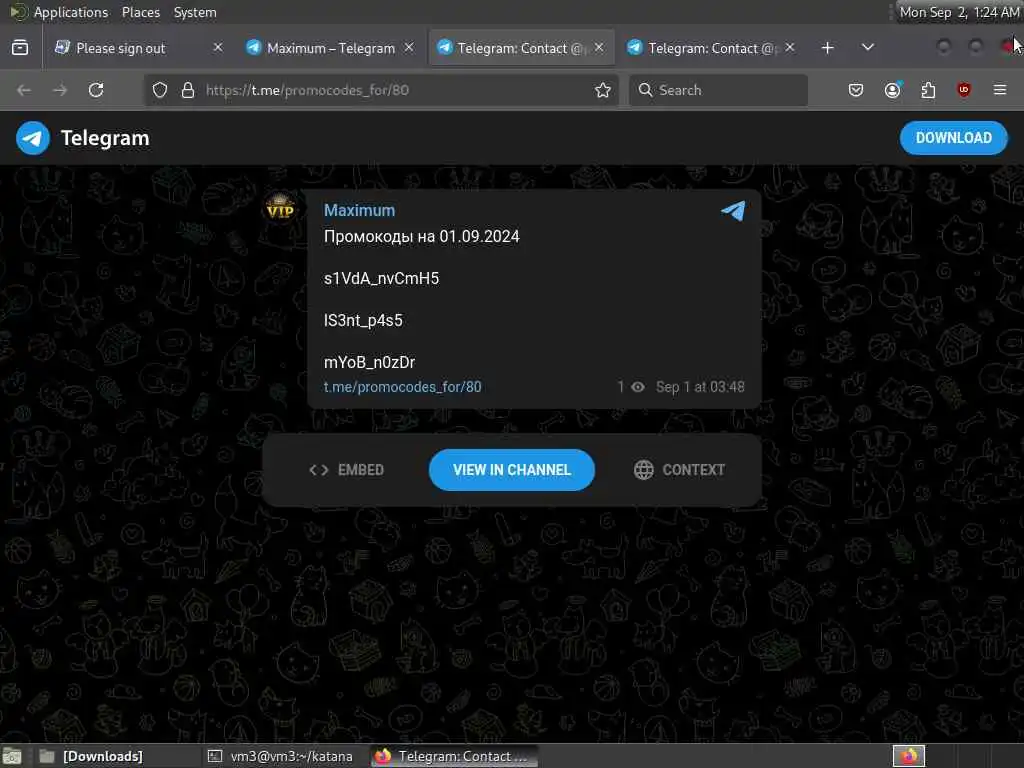Bookmark this page with the star icon

pos(603,90)
